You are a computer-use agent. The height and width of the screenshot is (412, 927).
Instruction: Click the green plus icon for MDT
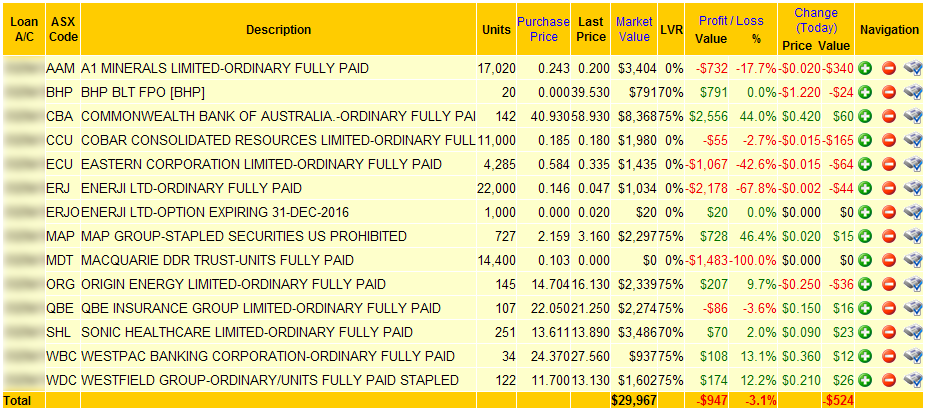pyautogui.click(x=866, y=260)
